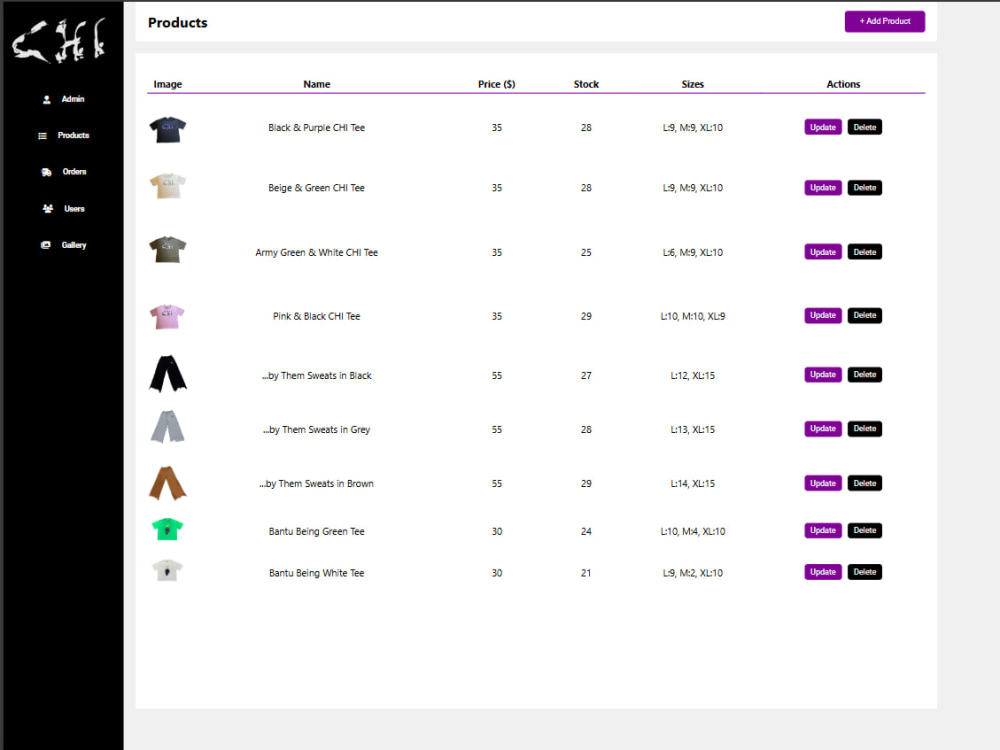
Task: Delete the Bantu Being White Tee
Action: [x=864, y=572]
